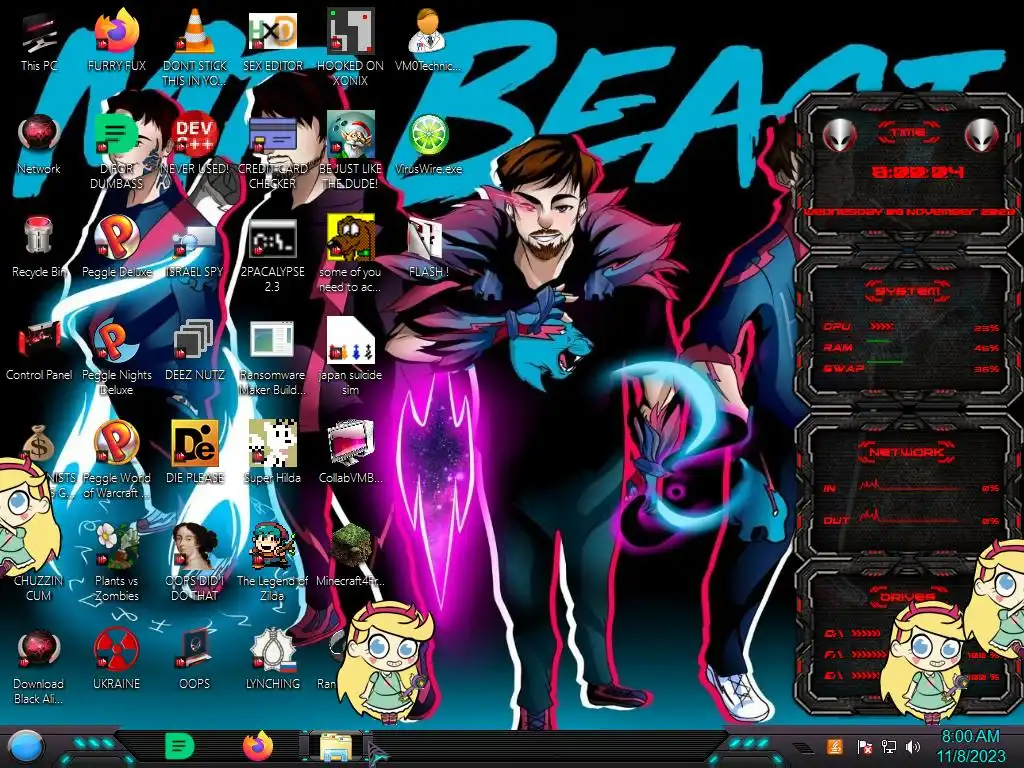Open the Ransomware Maker Build... shortcut
This screenshot has height=768, width=1024.
coord(272,357)
